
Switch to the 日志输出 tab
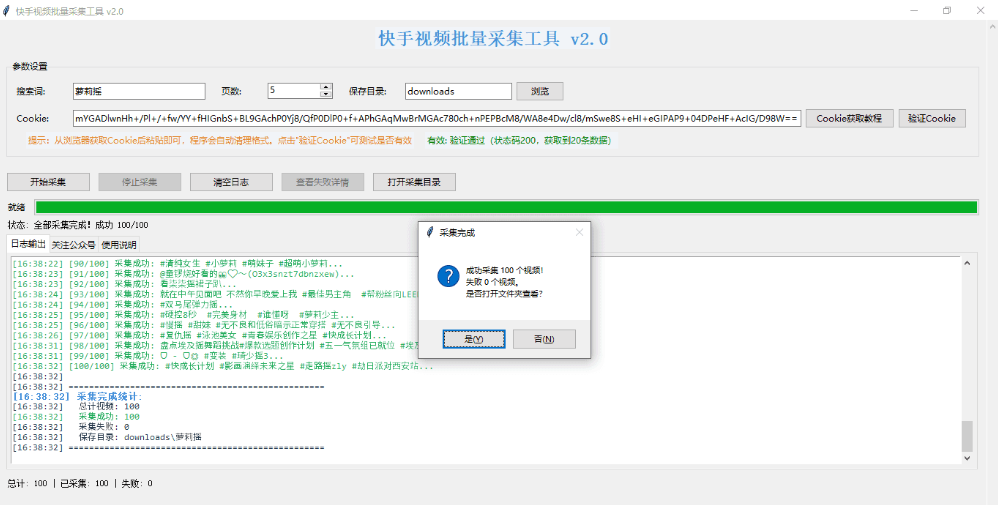[x=28, y=244]
